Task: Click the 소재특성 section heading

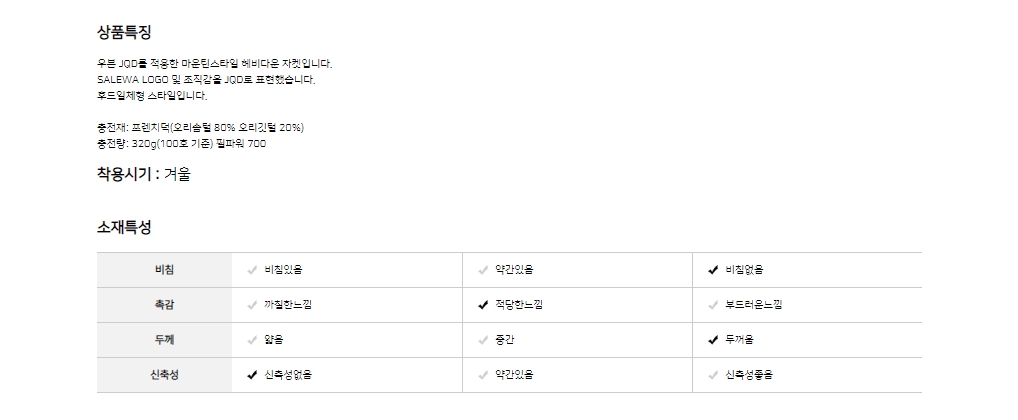Action: 124,227
